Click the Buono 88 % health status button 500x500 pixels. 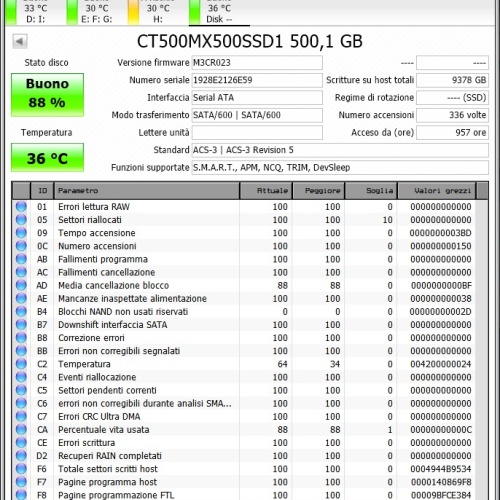pyautogui.click(x=47, y=95)
